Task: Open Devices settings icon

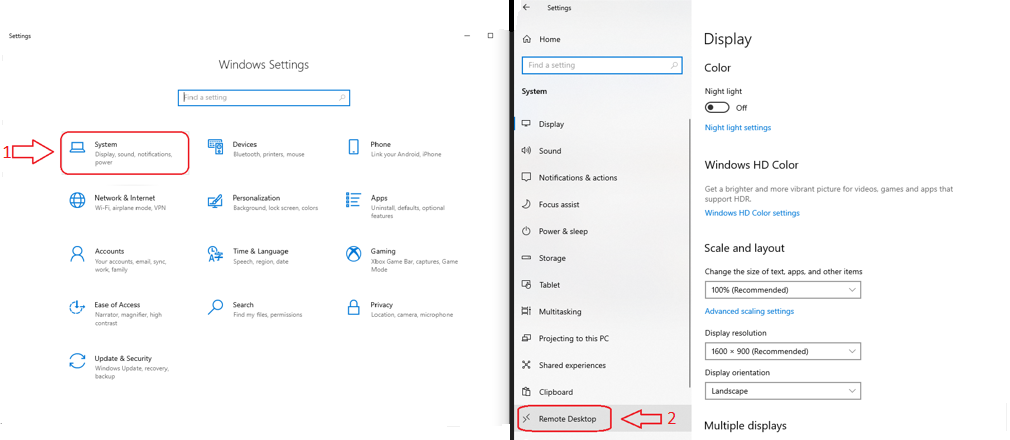Action: click(215, 147)
